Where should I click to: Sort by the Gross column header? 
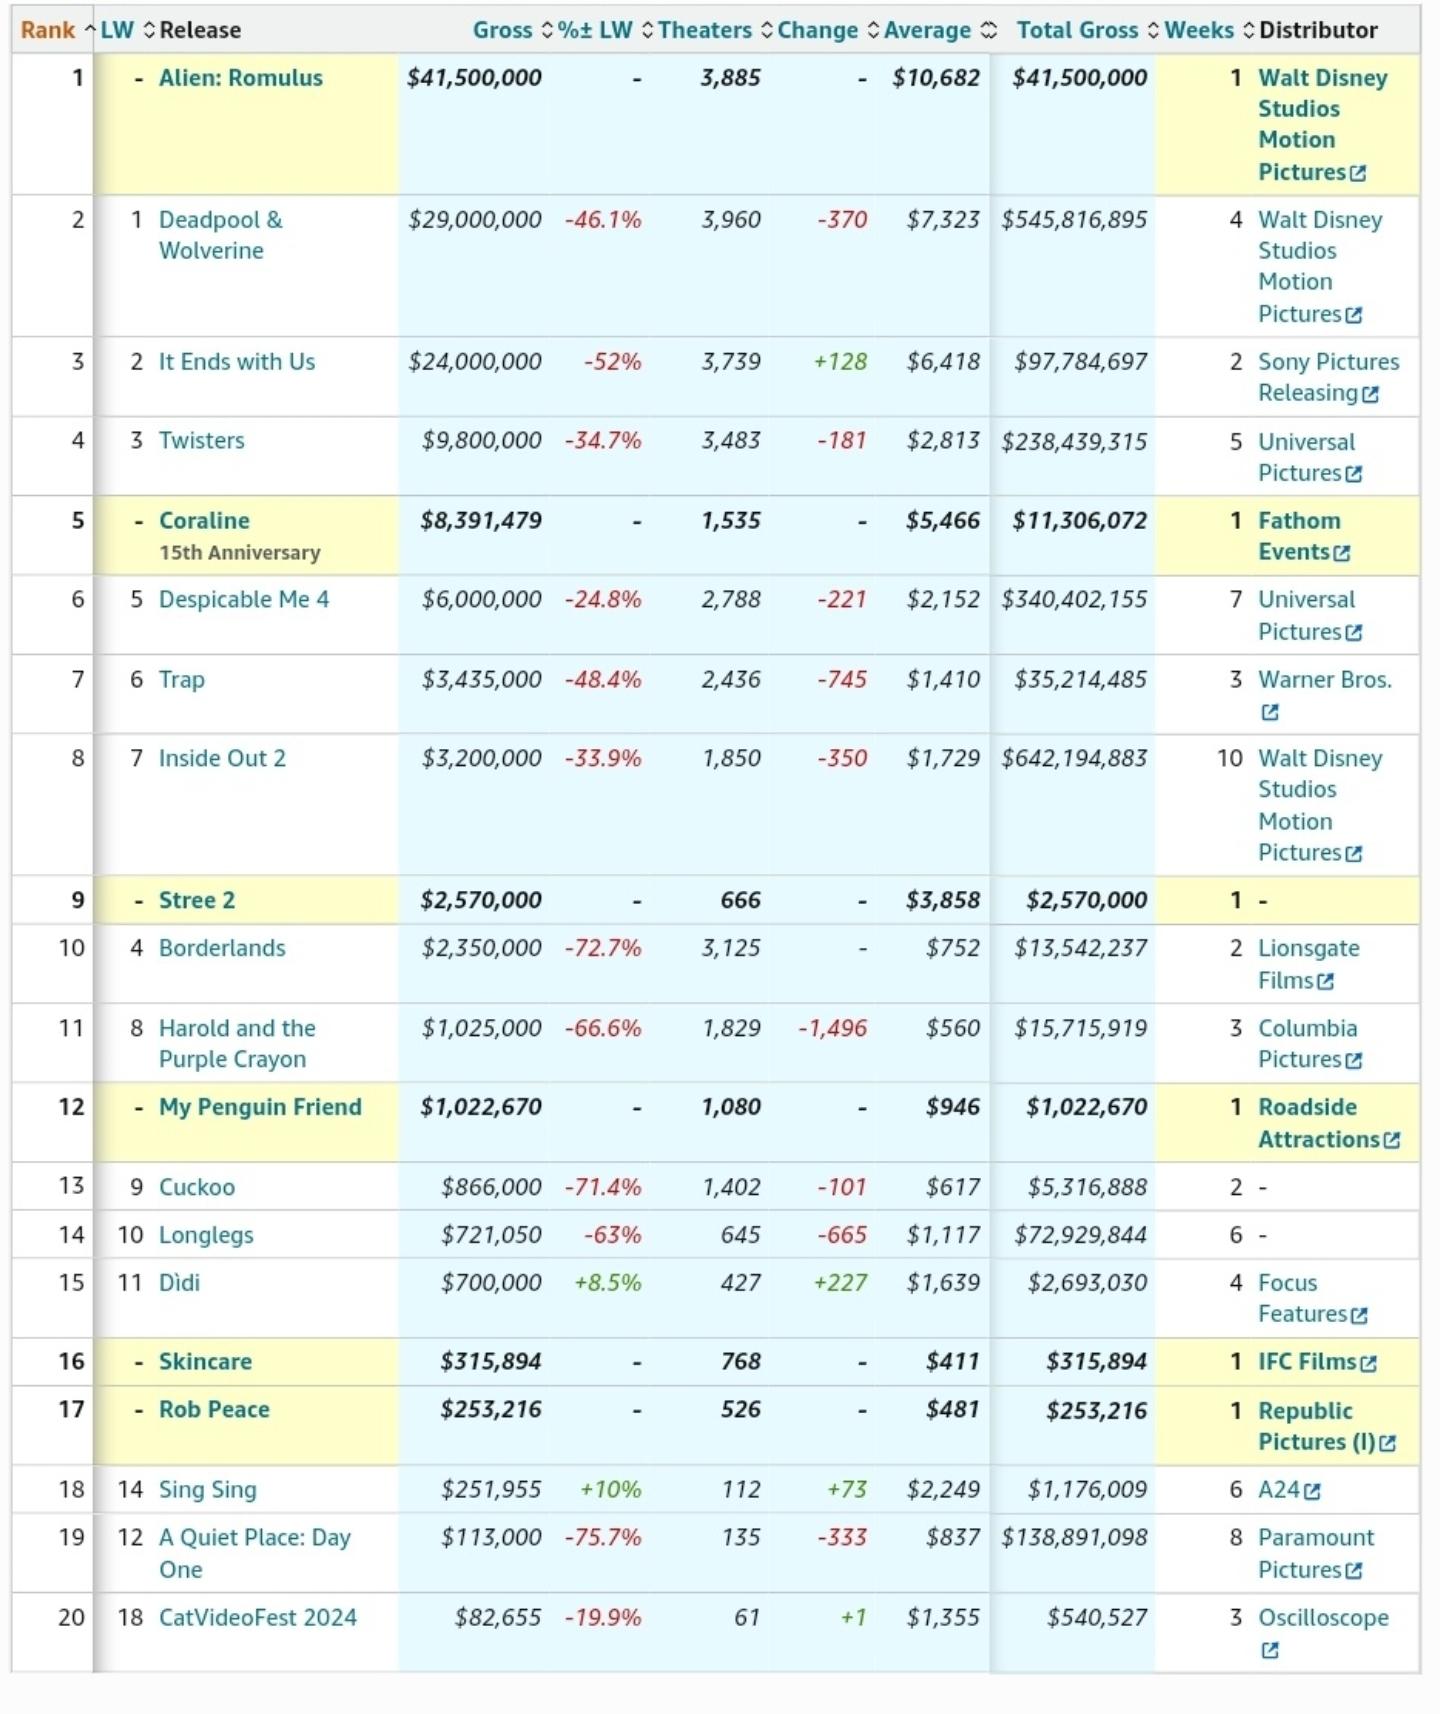(x=512, y=30)
